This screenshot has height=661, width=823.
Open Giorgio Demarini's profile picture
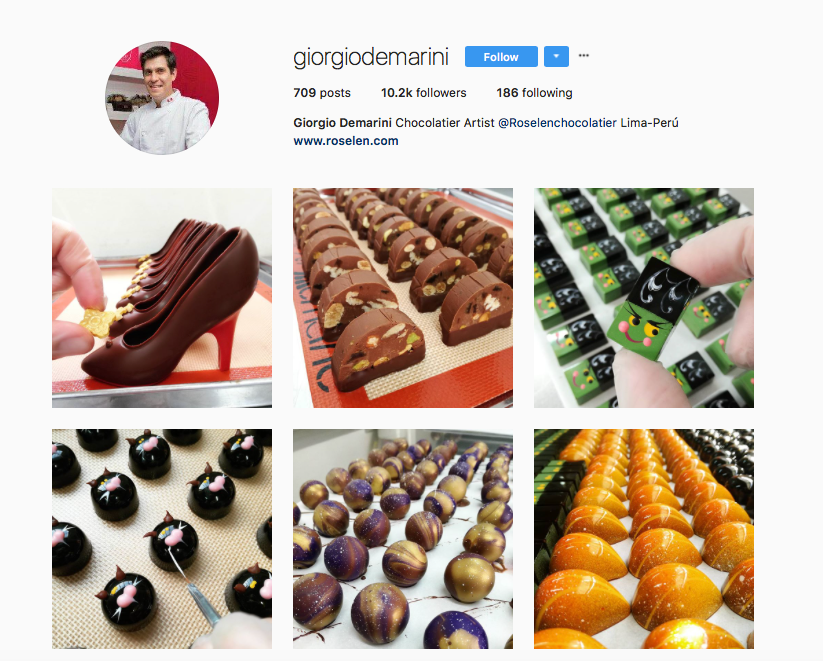[162, 98]
